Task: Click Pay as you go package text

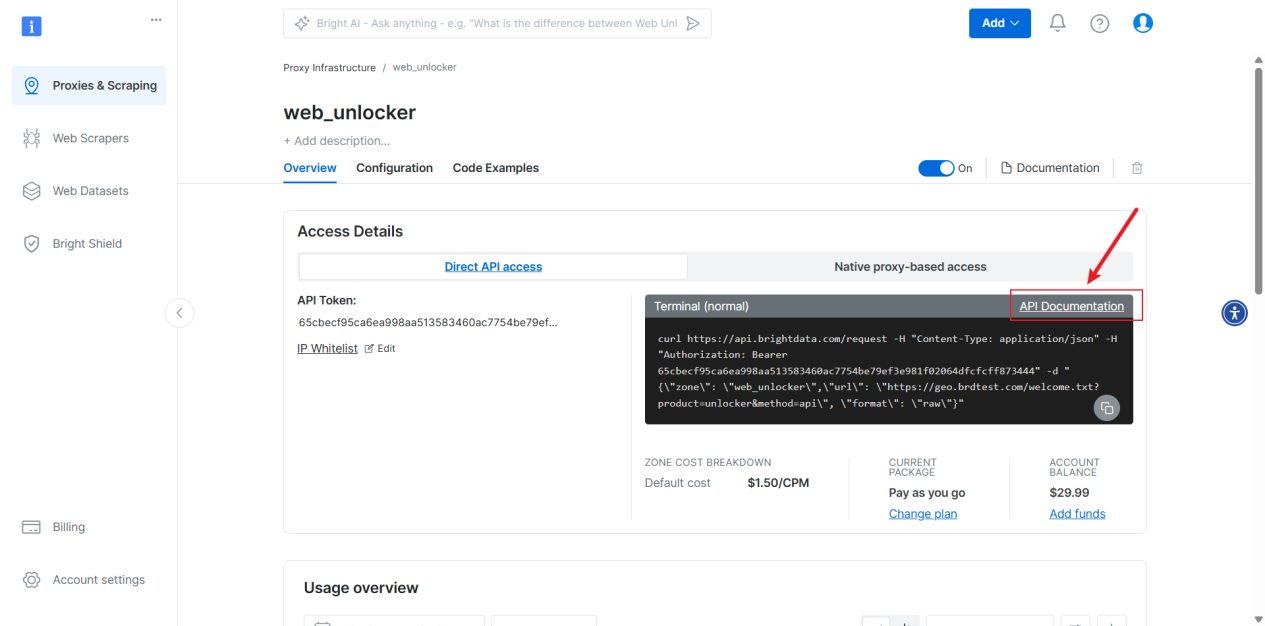Action: coord(927,493)
